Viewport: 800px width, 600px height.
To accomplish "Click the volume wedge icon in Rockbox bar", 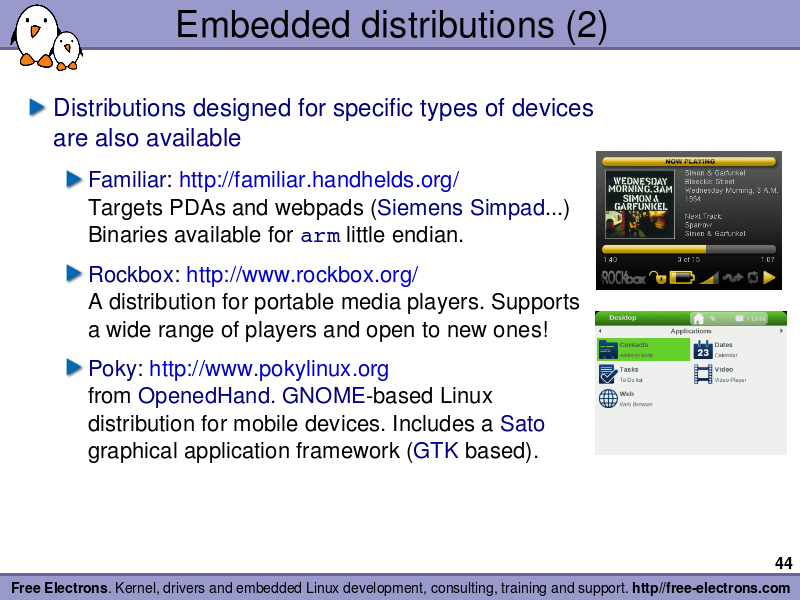I will pos(709,278).
